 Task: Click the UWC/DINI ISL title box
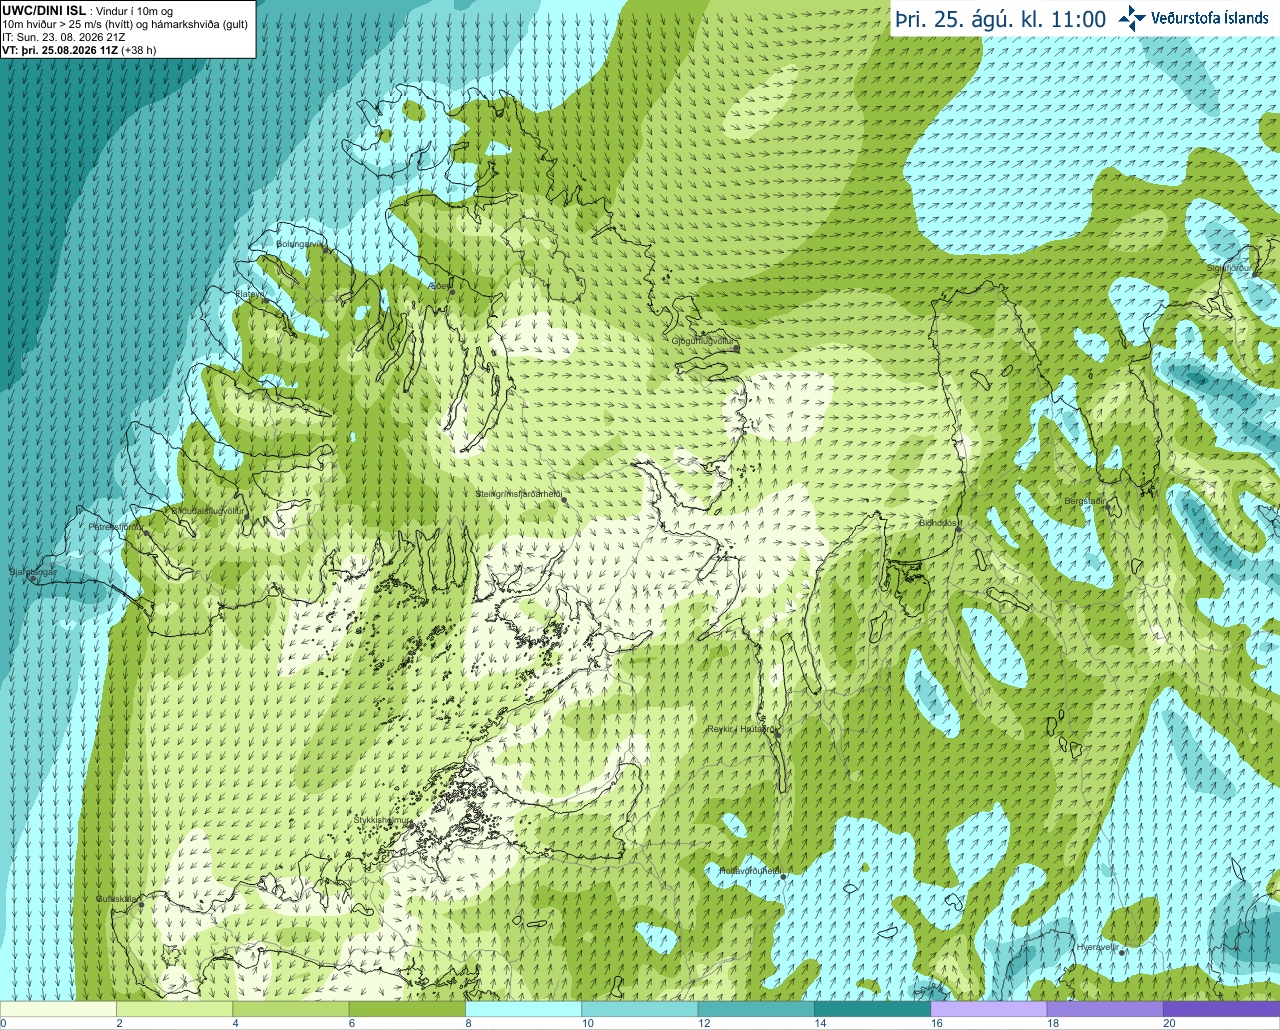click(127, 30)
